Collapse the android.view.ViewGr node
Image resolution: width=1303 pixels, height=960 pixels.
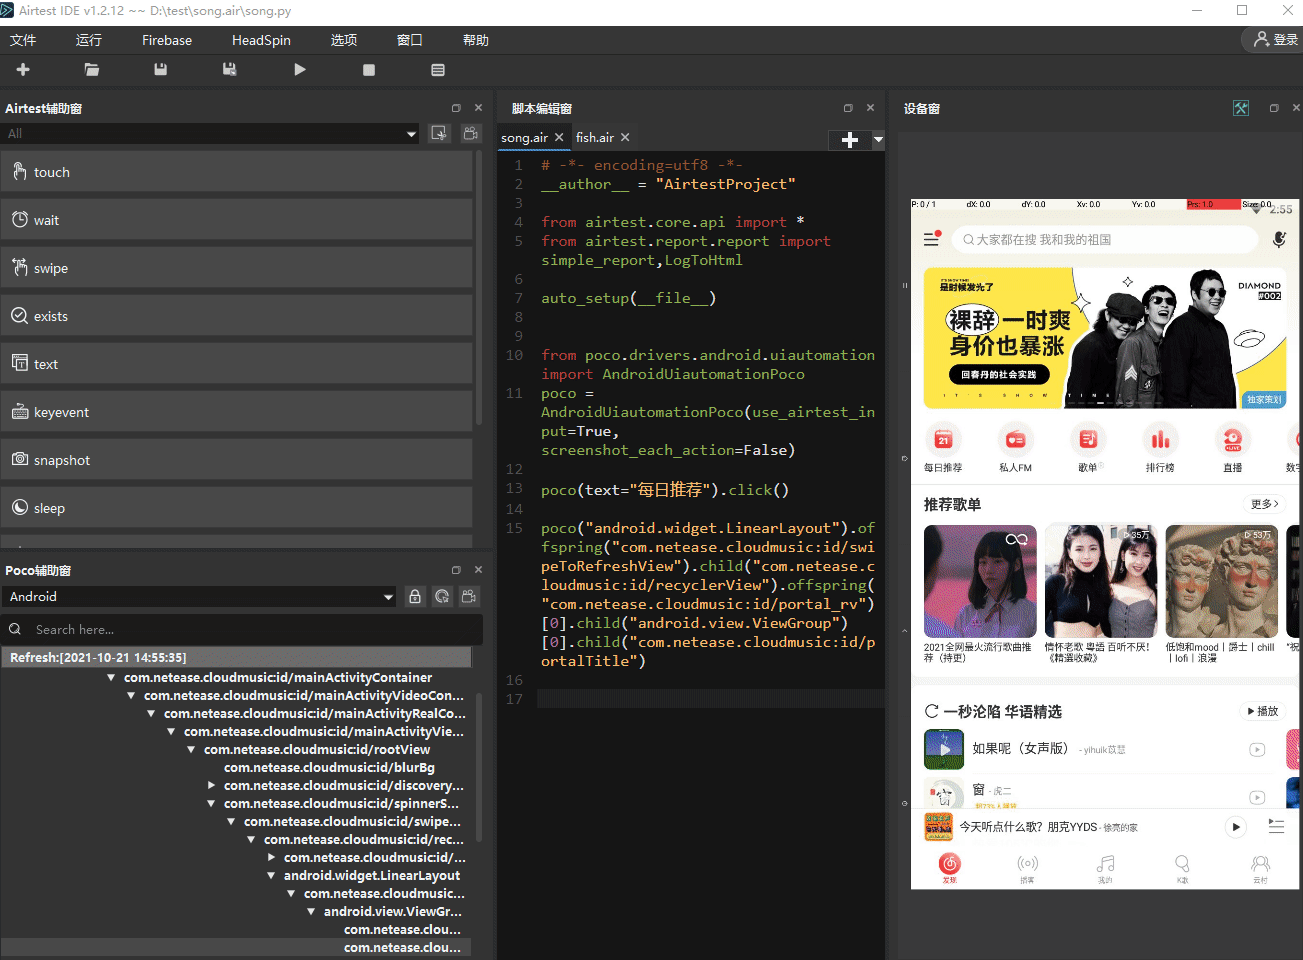[311, 912]
